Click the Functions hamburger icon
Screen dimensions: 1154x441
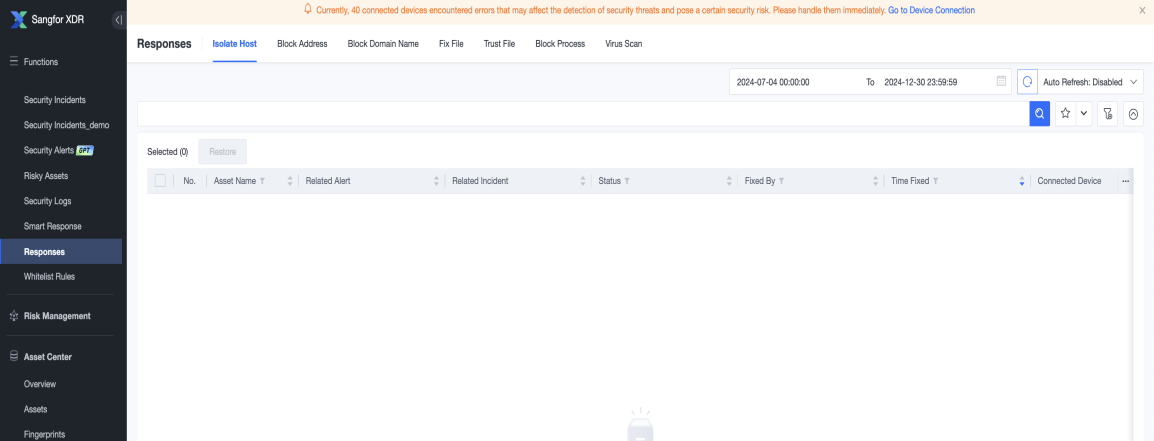[x=13, y=62]
